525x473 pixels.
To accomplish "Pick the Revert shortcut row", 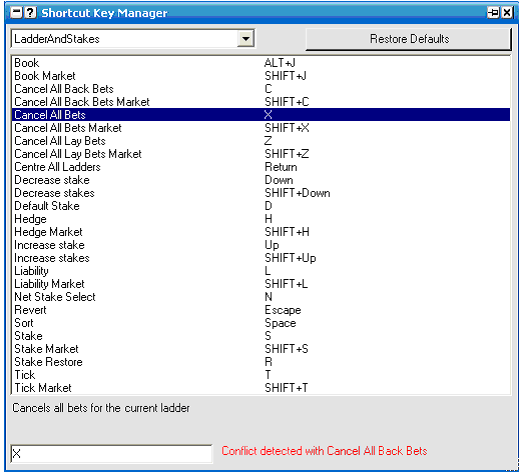I will coord(261,310).
